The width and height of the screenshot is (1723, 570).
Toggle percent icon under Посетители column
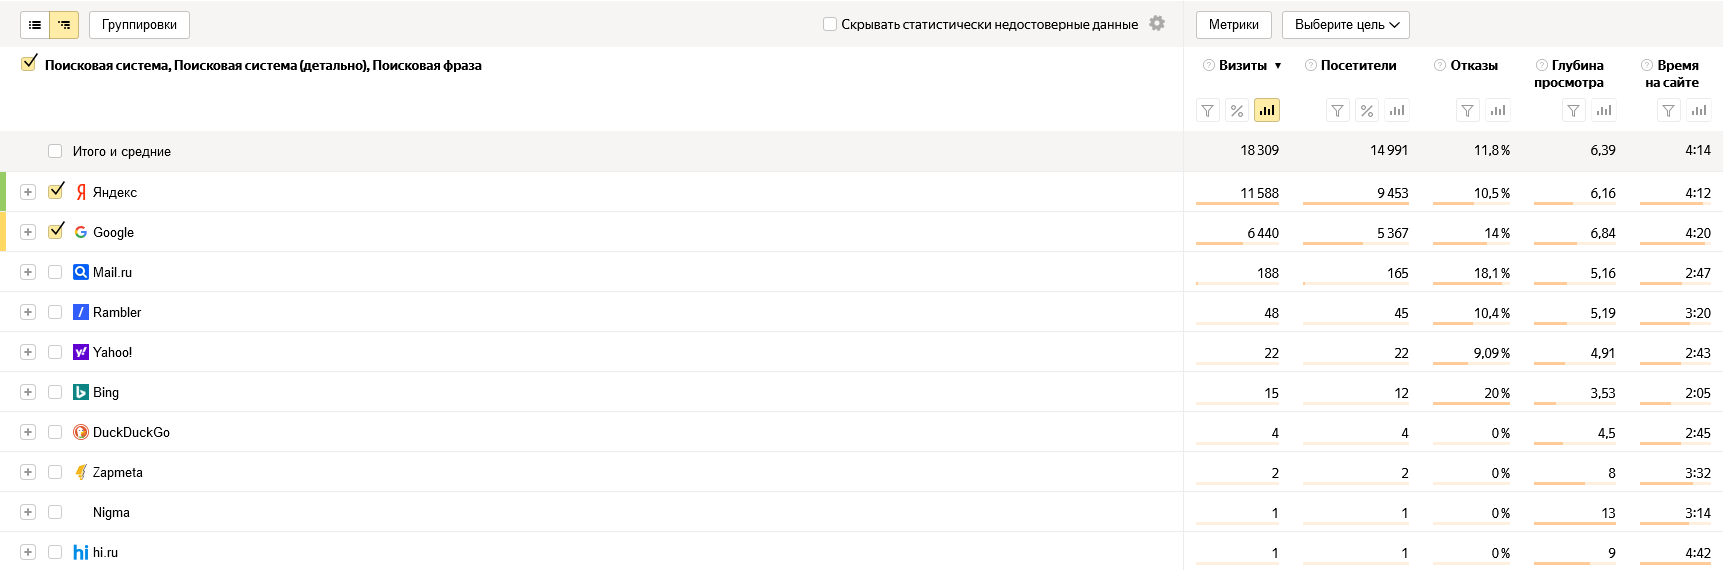[x=1367, y=110]
